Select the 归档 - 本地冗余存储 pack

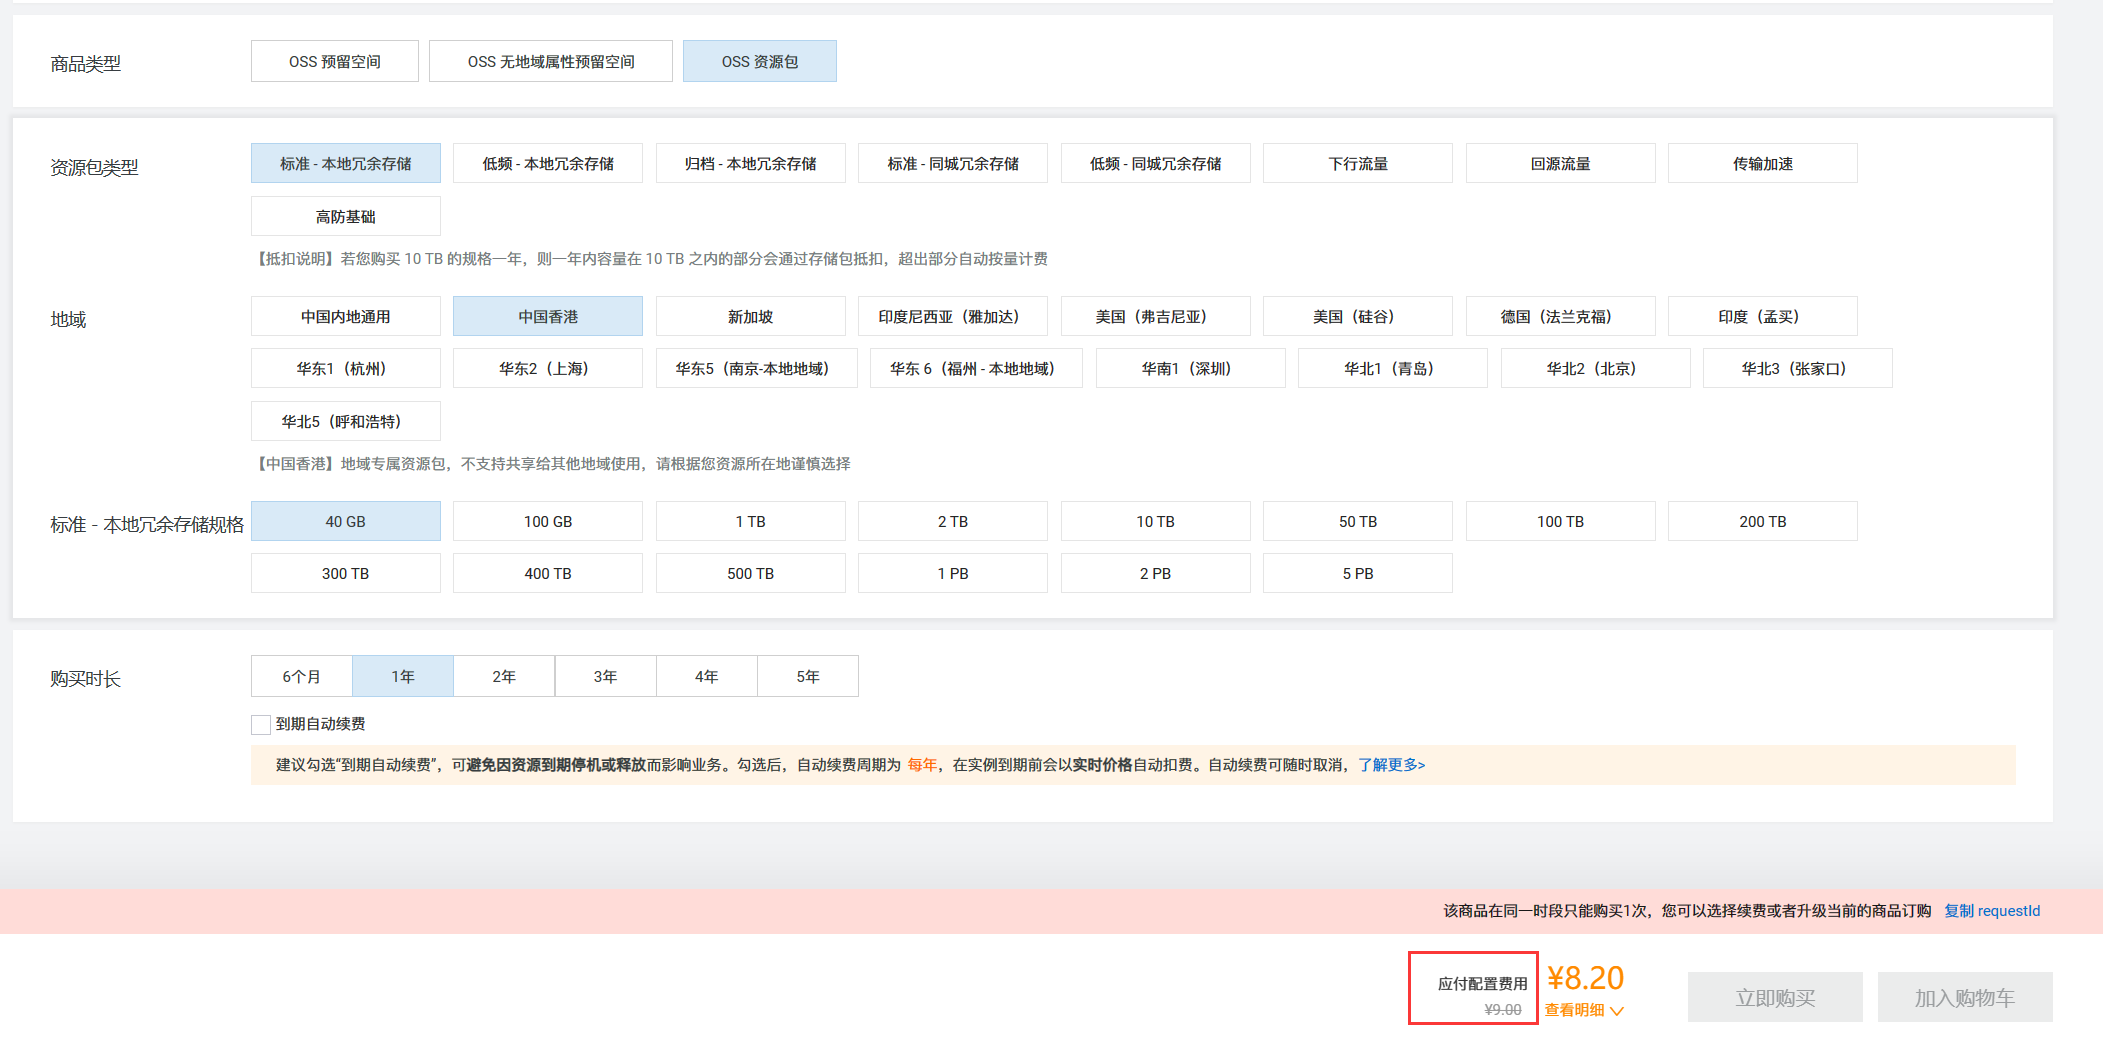pyautogui.click(x=750, y=163)
